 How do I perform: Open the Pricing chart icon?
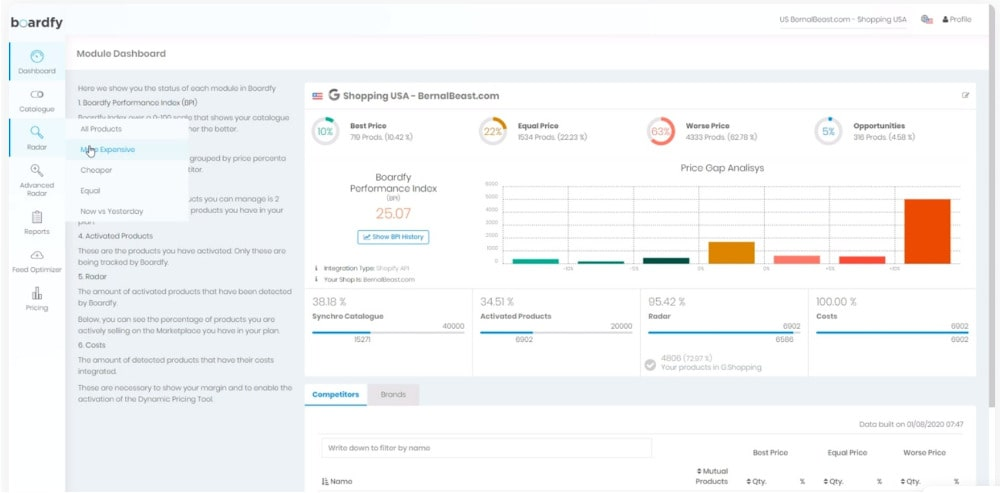(37, 294)
